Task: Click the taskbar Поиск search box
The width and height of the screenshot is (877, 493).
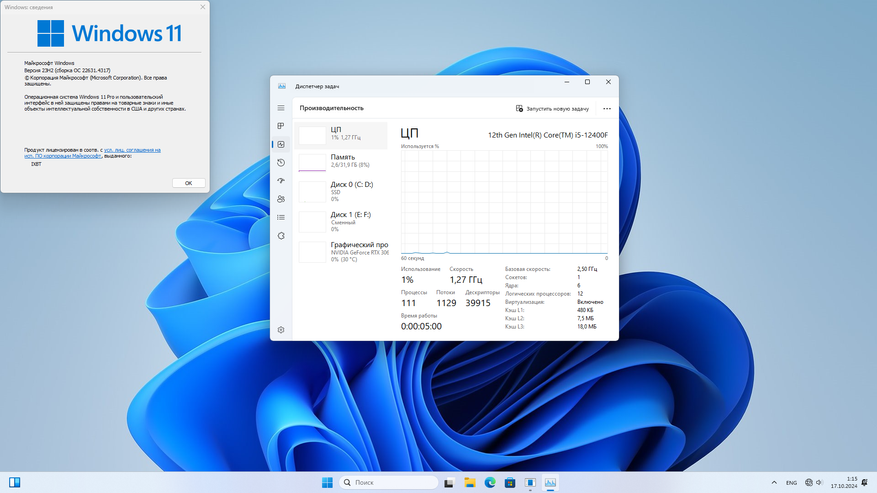Action: [388, 483]
